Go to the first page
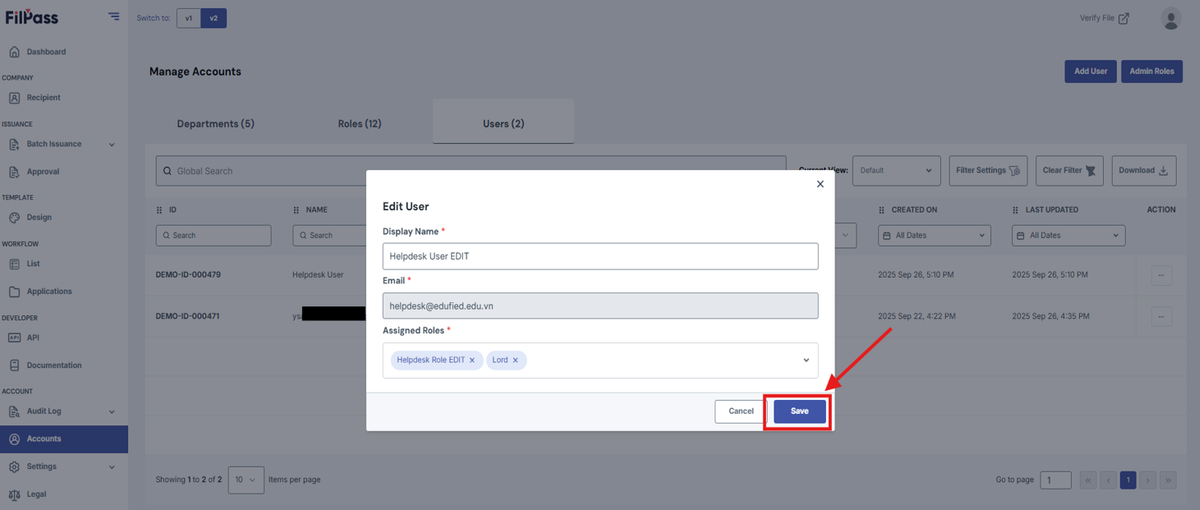This screenshot has height=510, width=1200. (1088, 480)
